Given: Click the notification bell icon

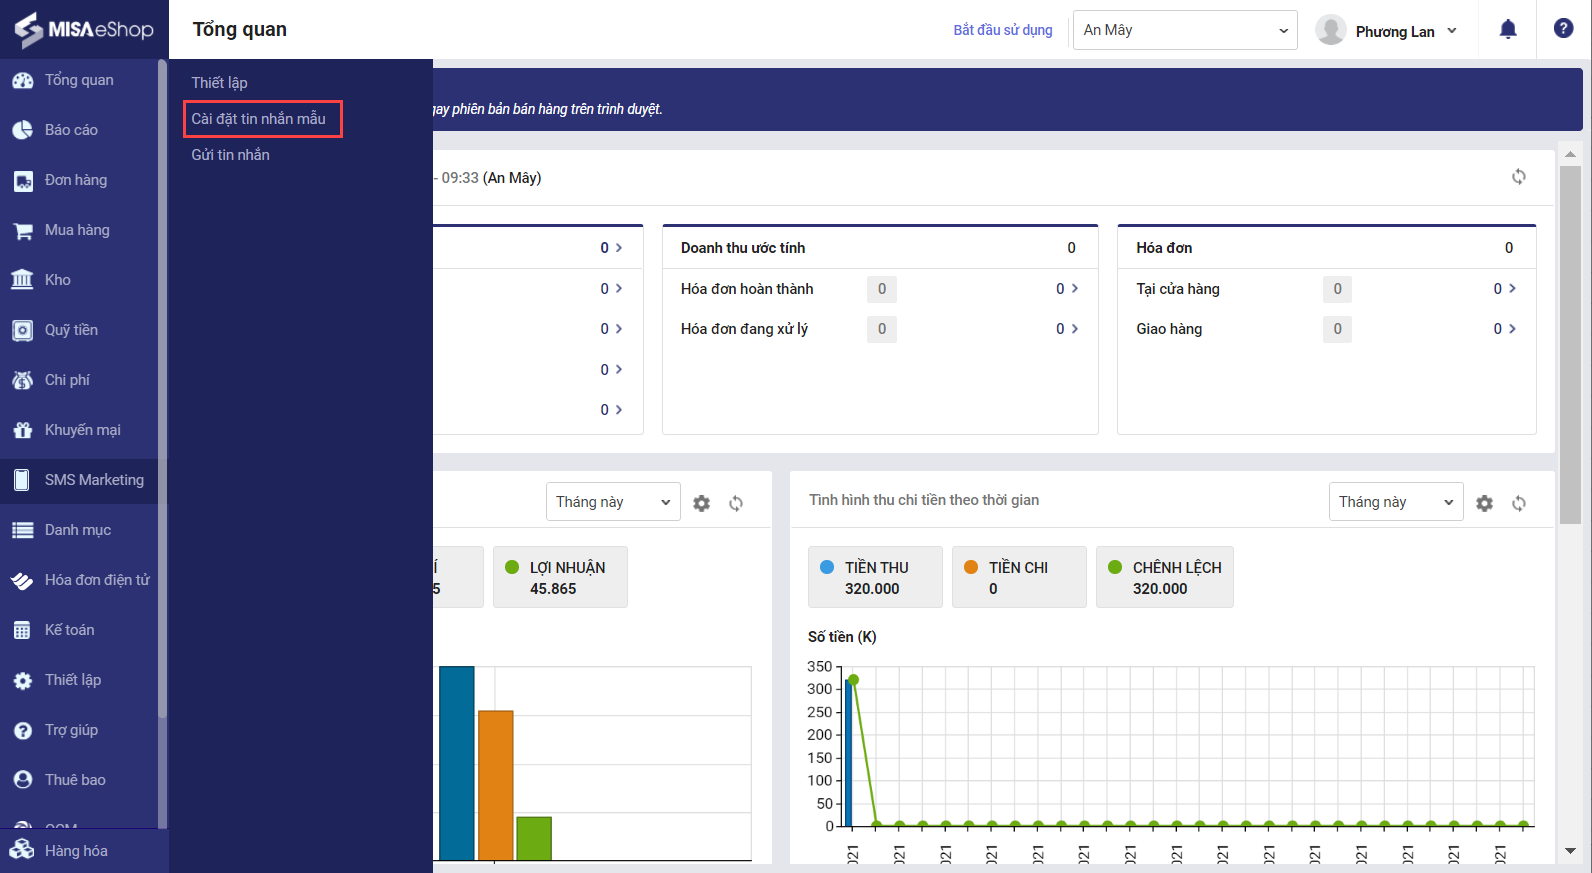Looking at the screenshot, I should [1508, 29].
